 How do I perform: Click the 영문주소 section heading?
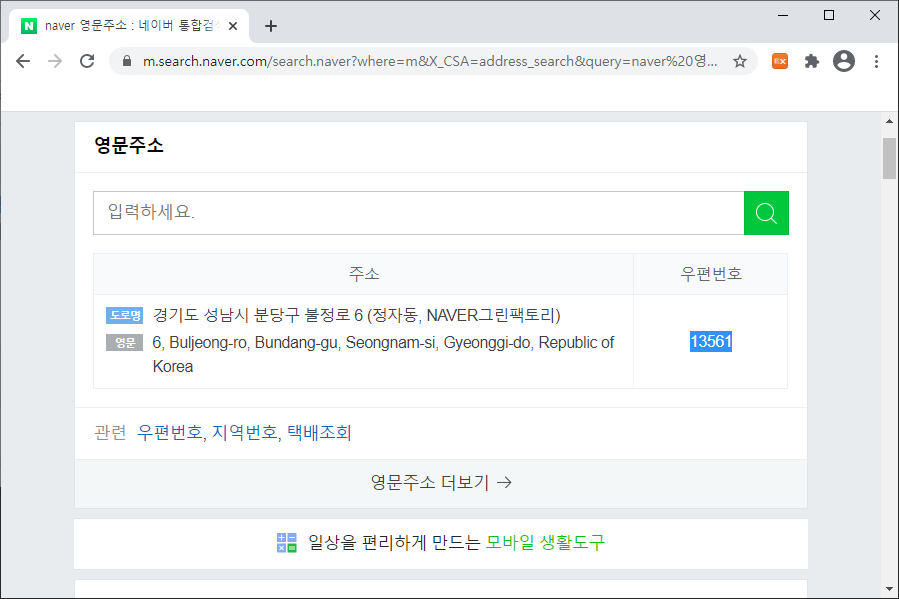[129, 145]
